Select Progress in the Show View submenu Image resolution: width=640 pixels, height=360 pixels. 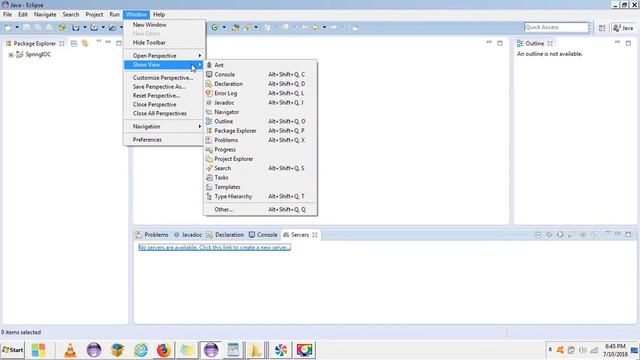(x=260, y=149)
